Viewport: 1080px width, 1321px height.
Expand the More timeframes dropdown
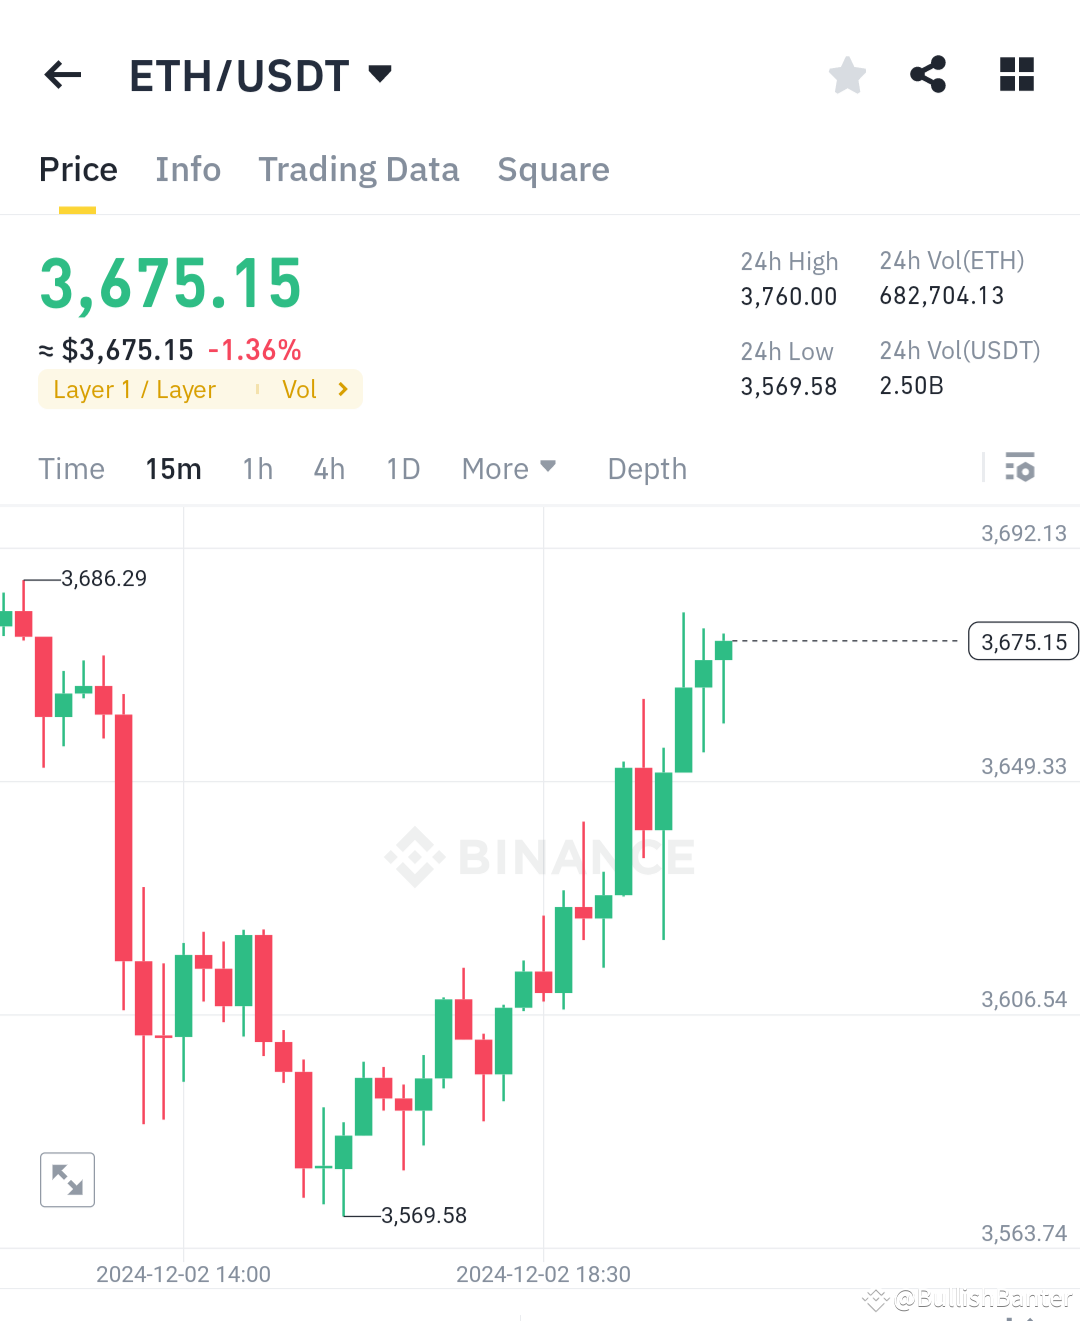click(509, 468)
